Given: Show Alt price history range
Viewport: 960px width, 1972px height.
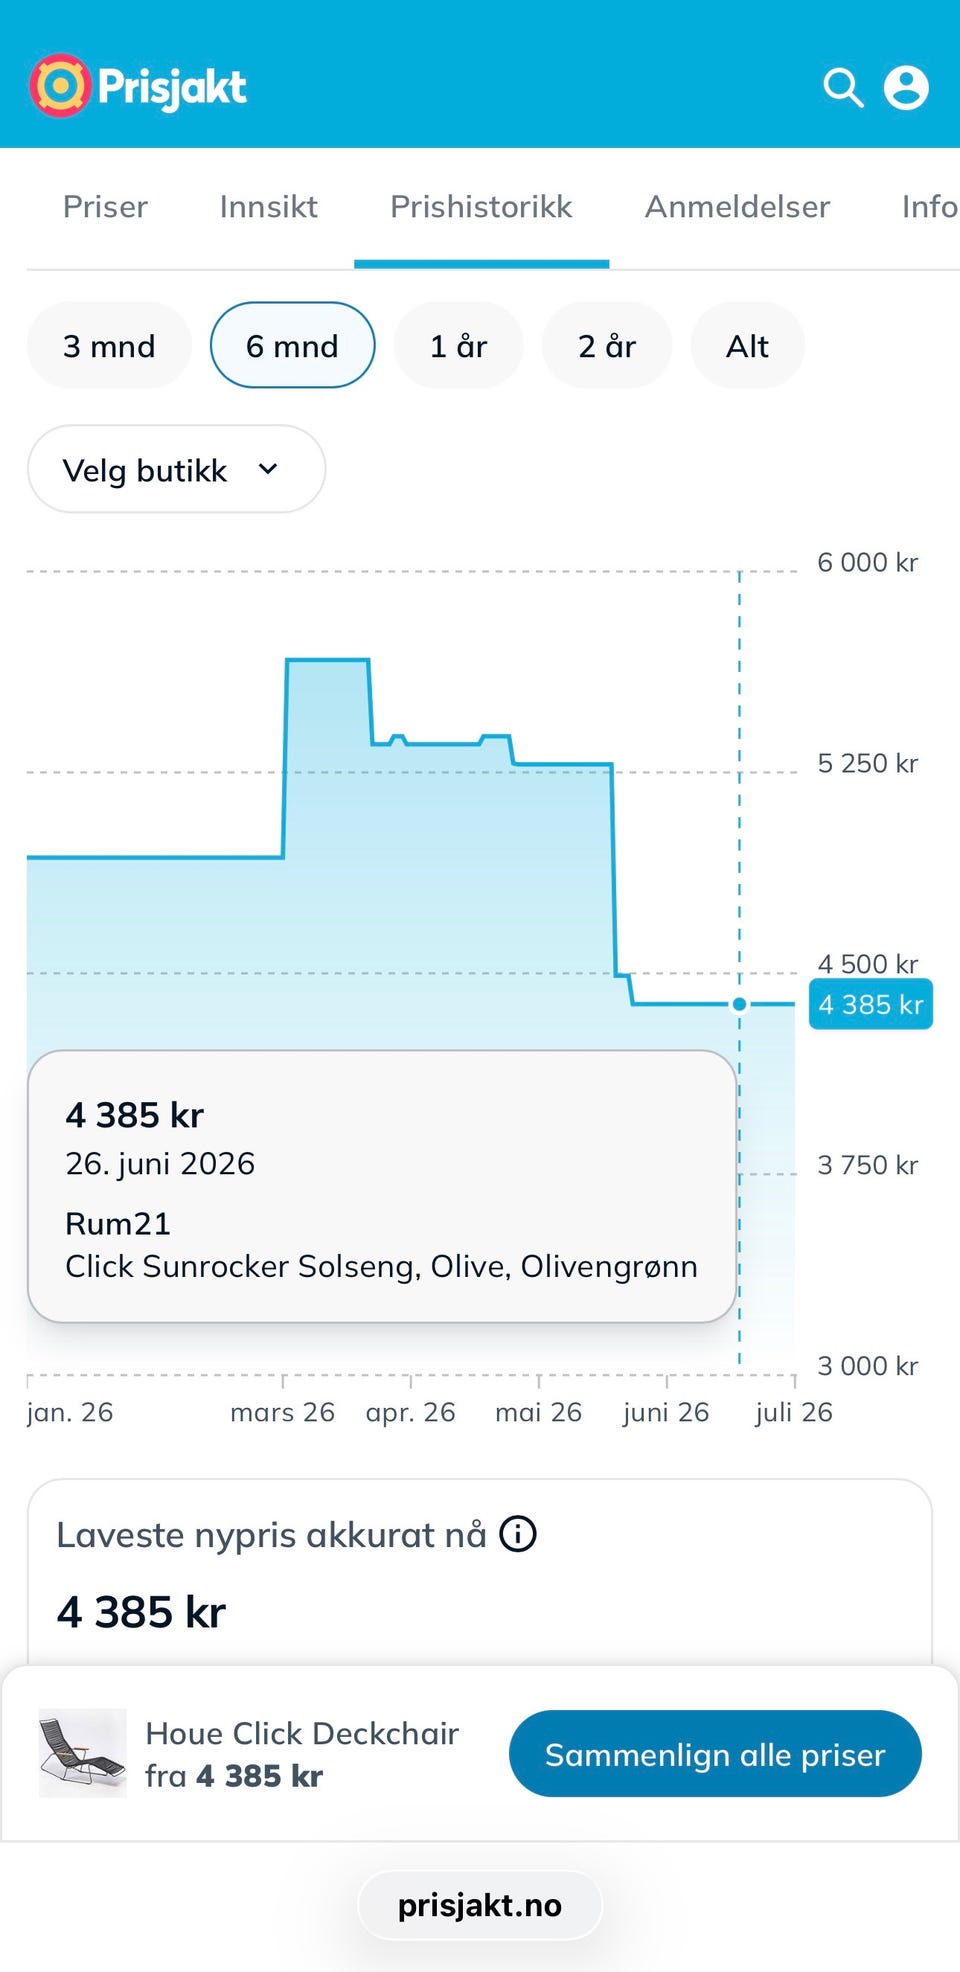Looking at the screenshot, I should 747,345.
